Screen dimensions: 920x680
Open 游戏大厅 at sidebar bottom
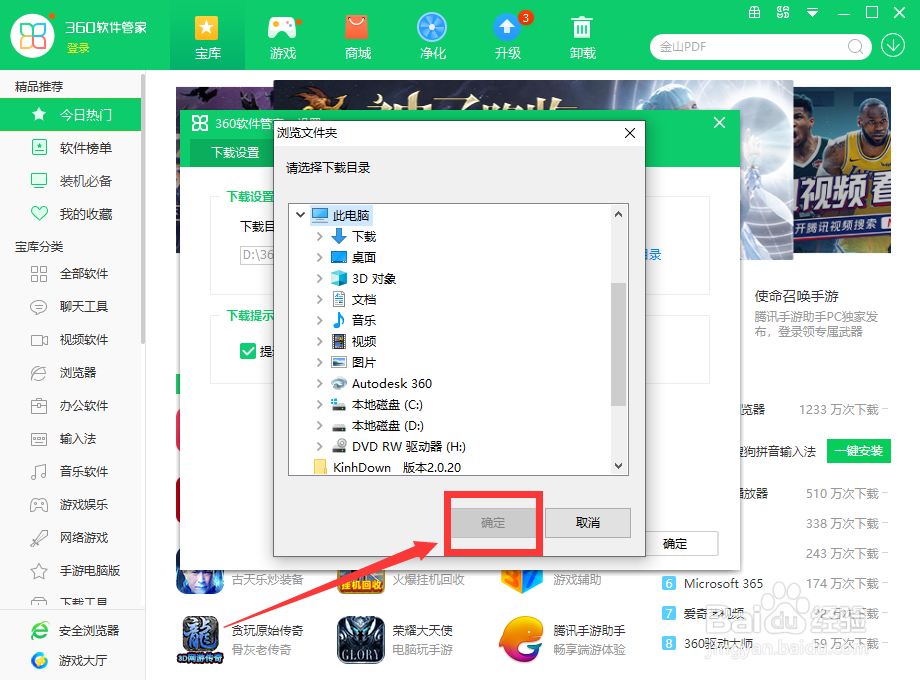[x=69, y=661]
